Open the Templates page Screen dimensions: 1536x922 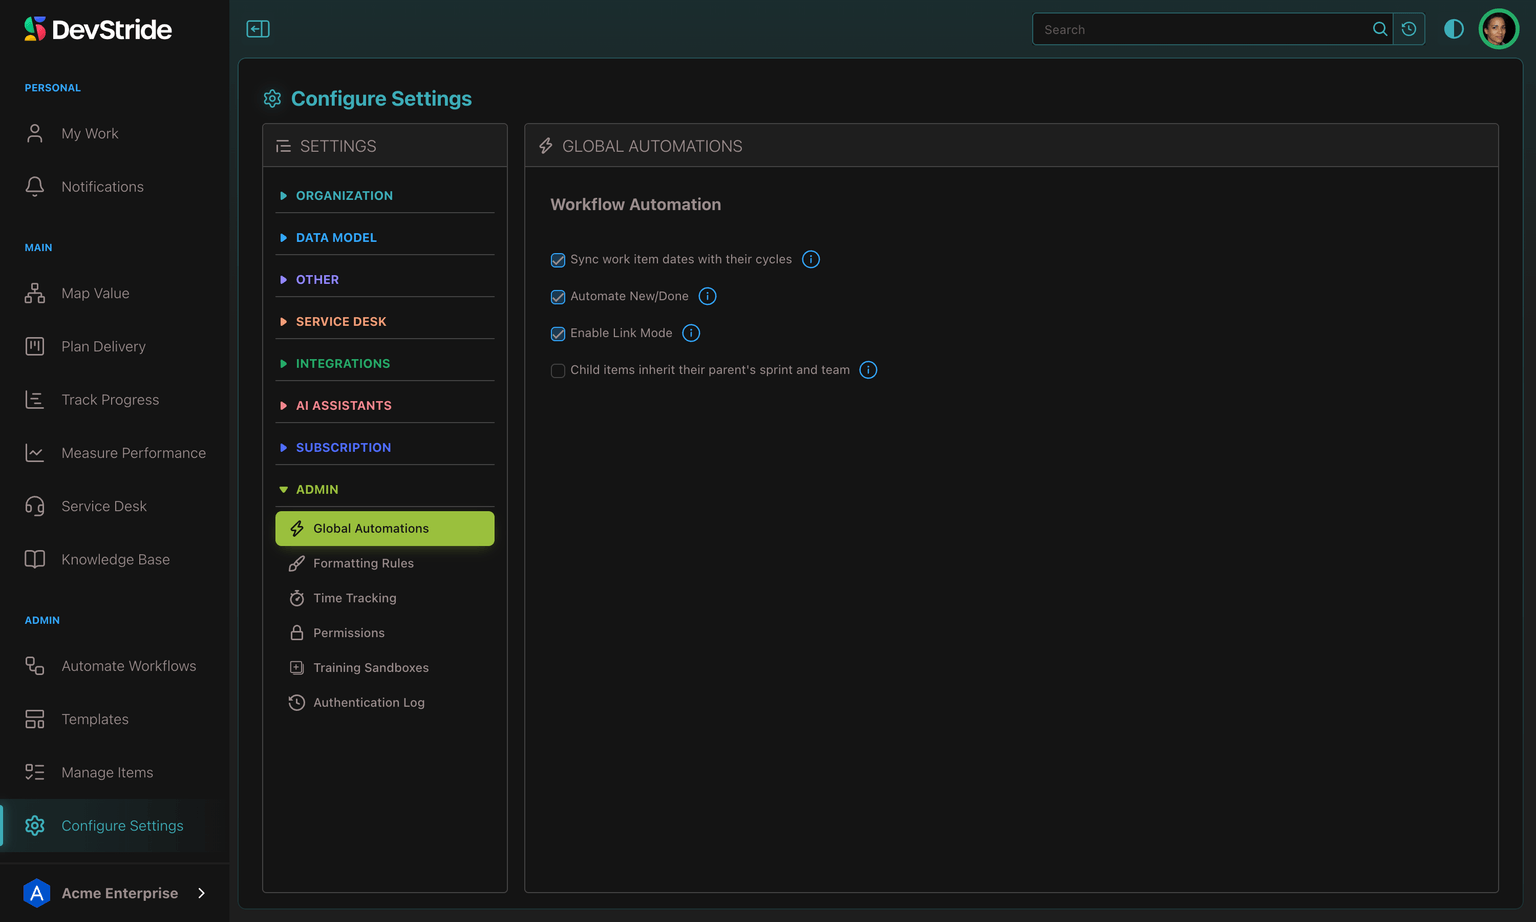point(115,719)
